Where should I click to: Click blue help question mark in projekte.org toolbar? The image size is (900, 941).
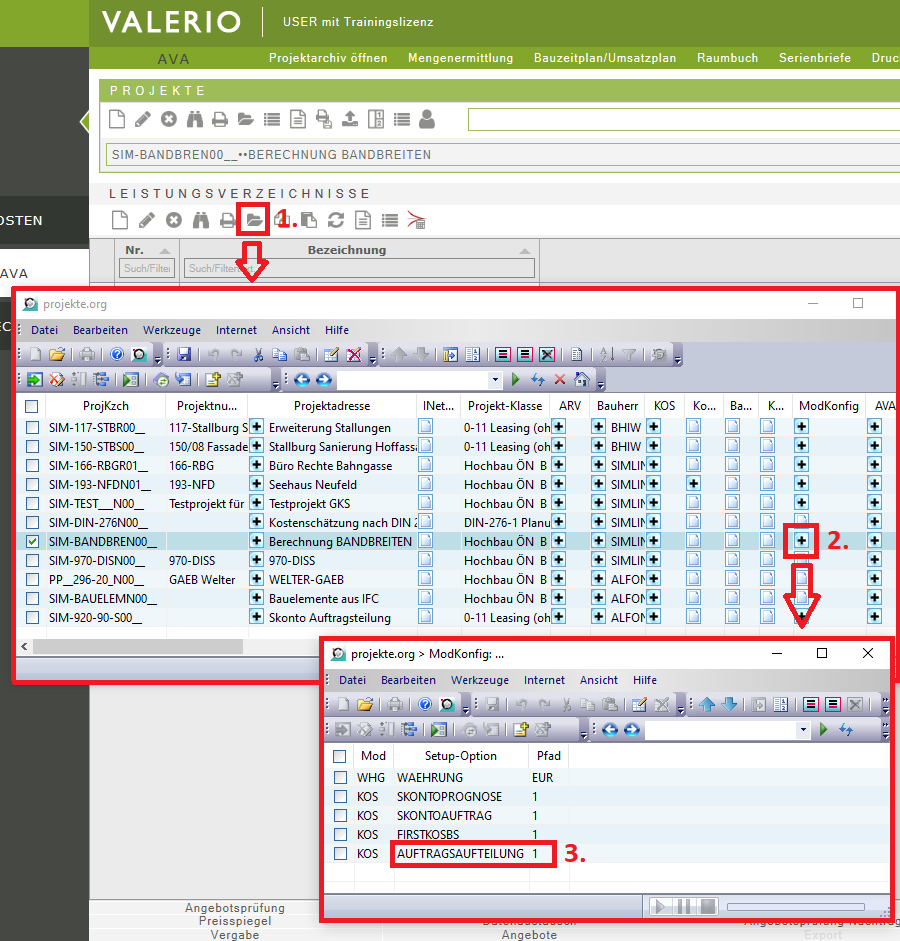click(x=116, y=354)
